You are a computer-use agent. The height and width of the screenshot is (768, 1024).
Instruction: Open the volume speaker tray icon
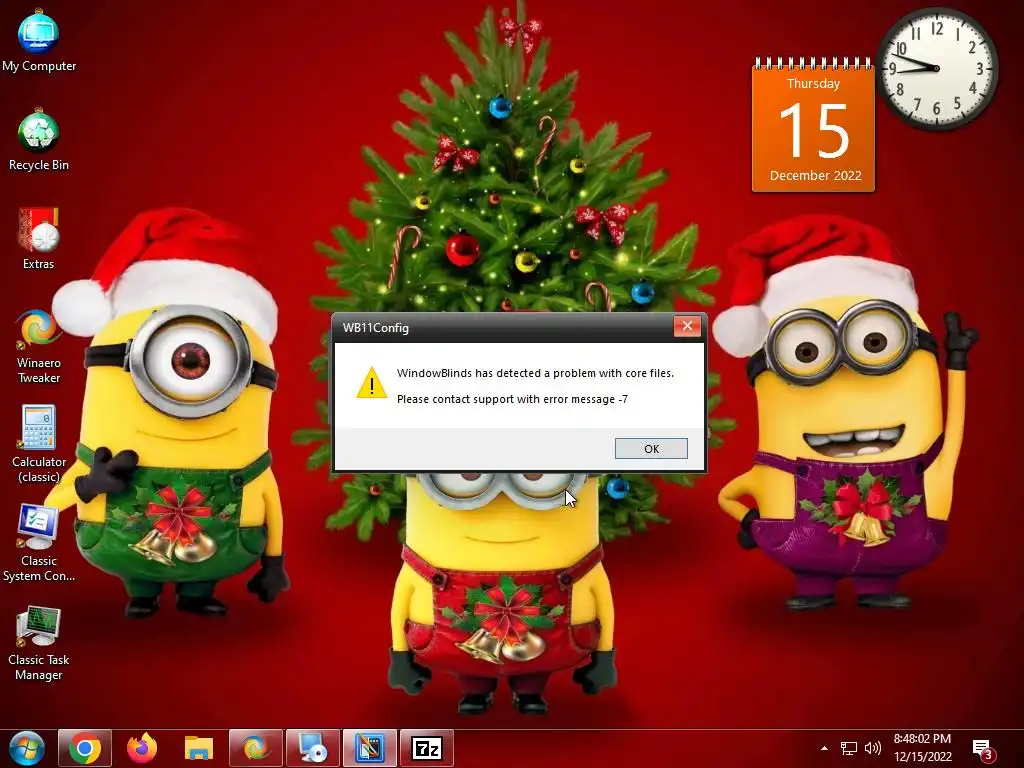pyautogui.click(x=872, y=748)
